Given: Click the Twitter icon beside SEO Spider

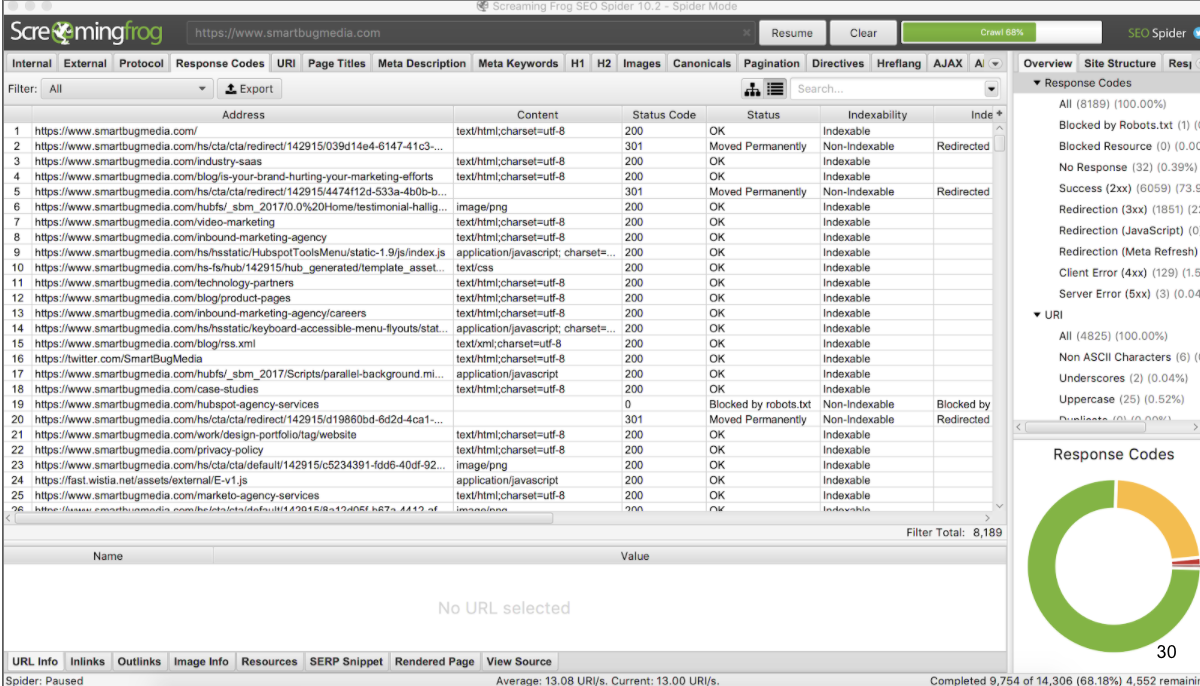Looking at the screenshot, I should 1195,33.
